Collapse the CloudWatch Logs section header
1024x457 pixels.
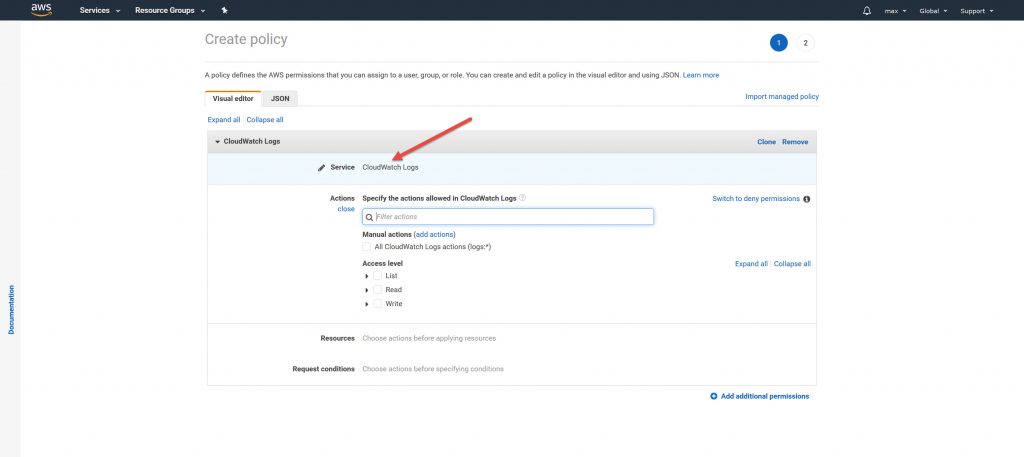pos(218,142)
